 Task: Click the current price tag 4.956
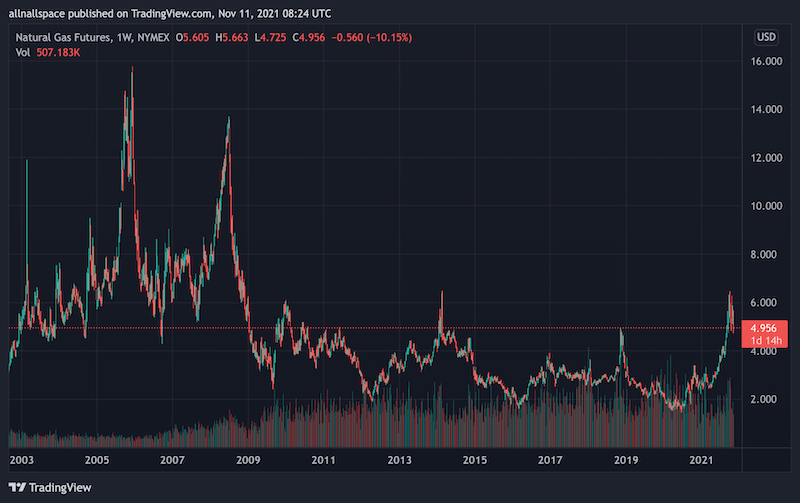click(x=763, y=328)
